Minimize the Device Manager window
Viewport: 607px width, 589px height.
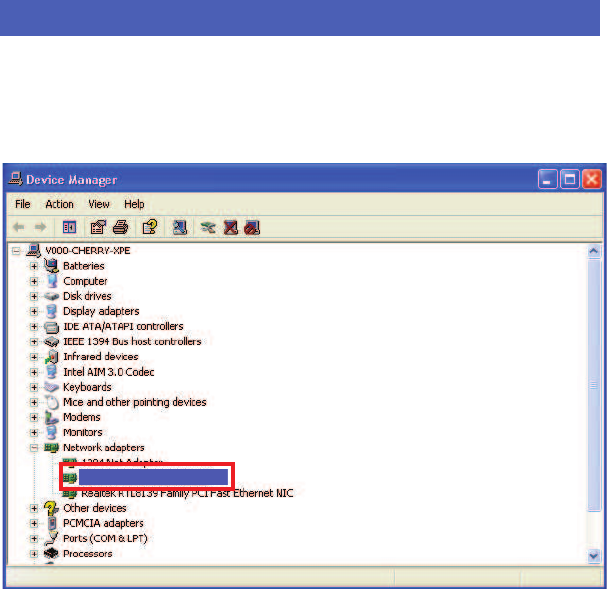point(547,179)
